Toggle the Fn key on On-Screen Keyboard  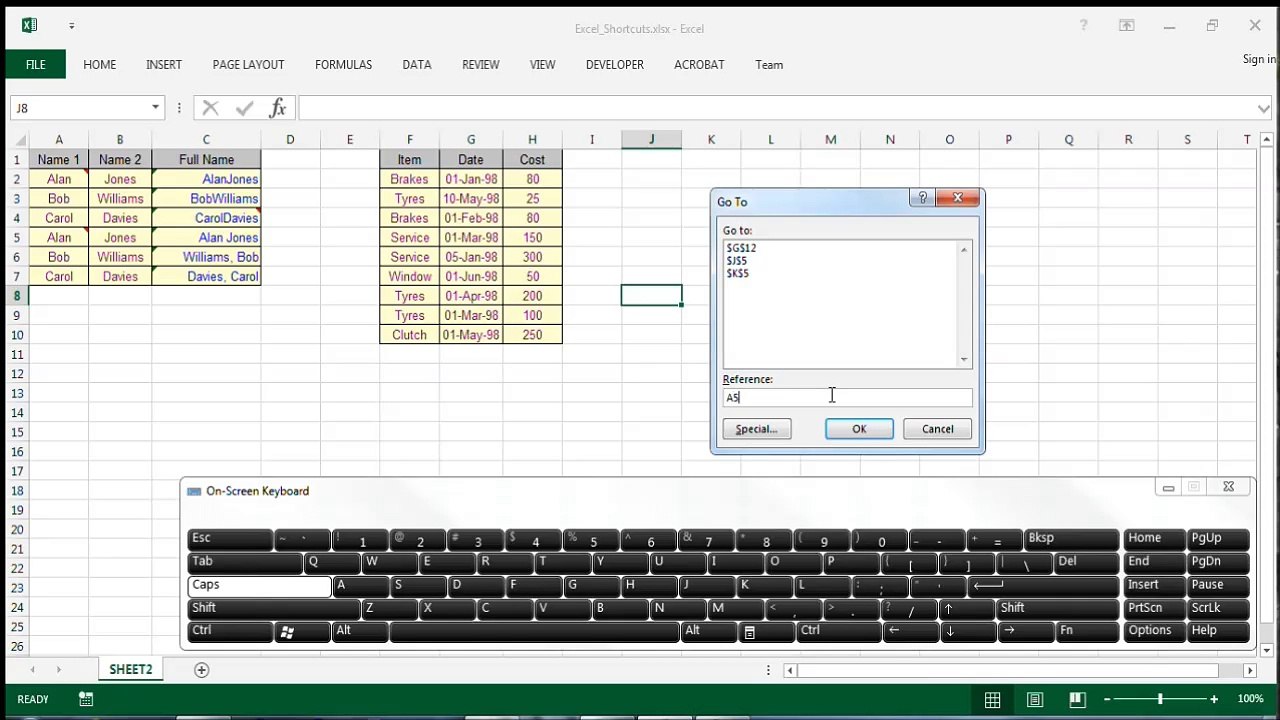click(1087, 631)
